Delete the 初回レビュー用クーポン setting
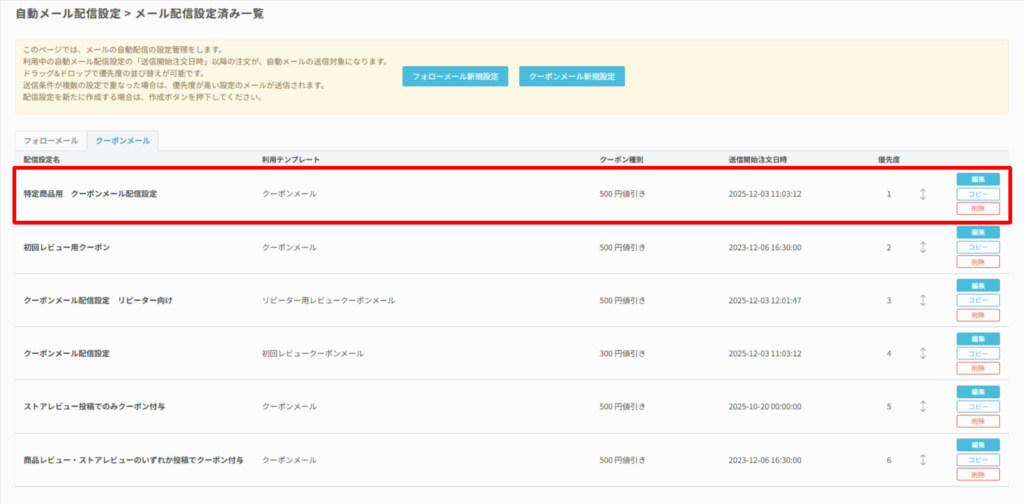The image size is (1024, 504). 978,262
